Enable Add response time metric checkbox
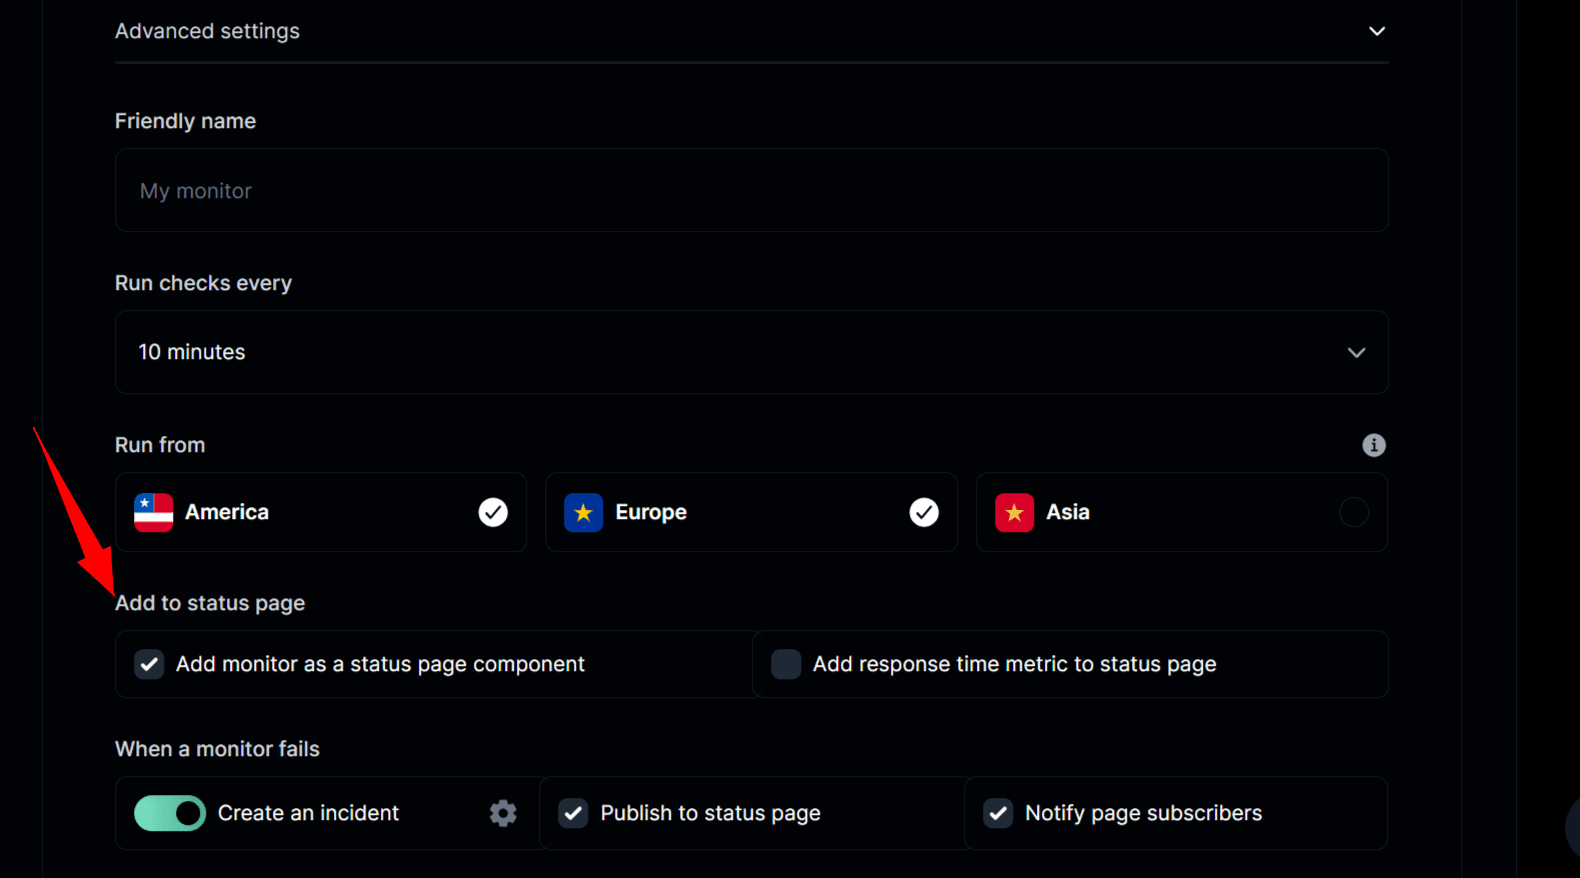 786,664
